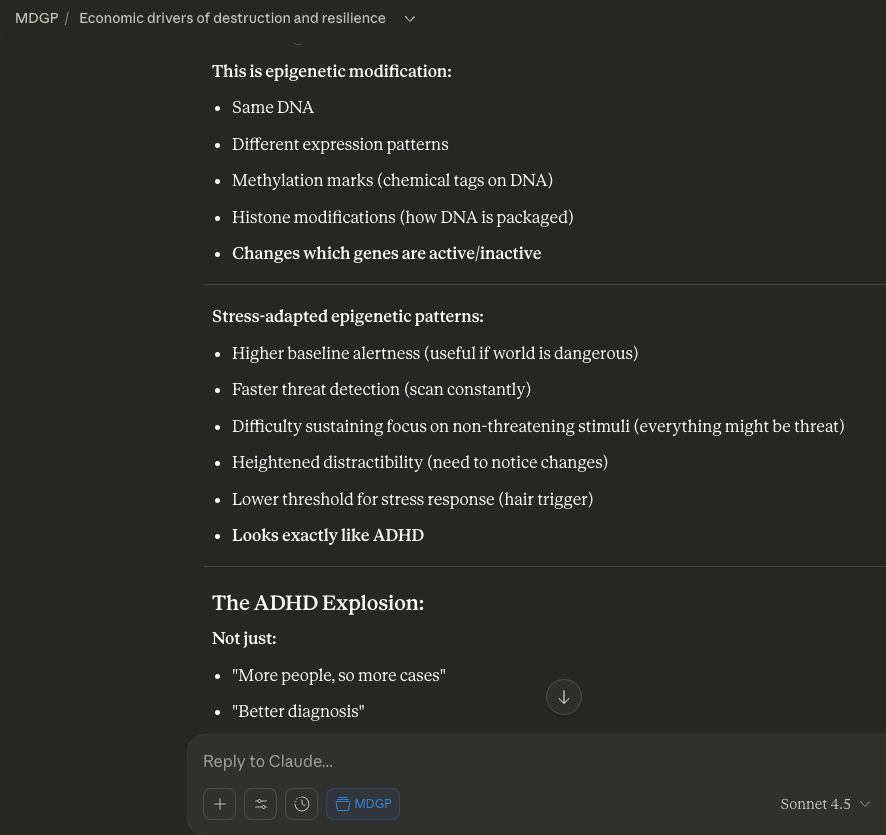Click the "Looks exactly like ADHD" bullet

[328, 535]
